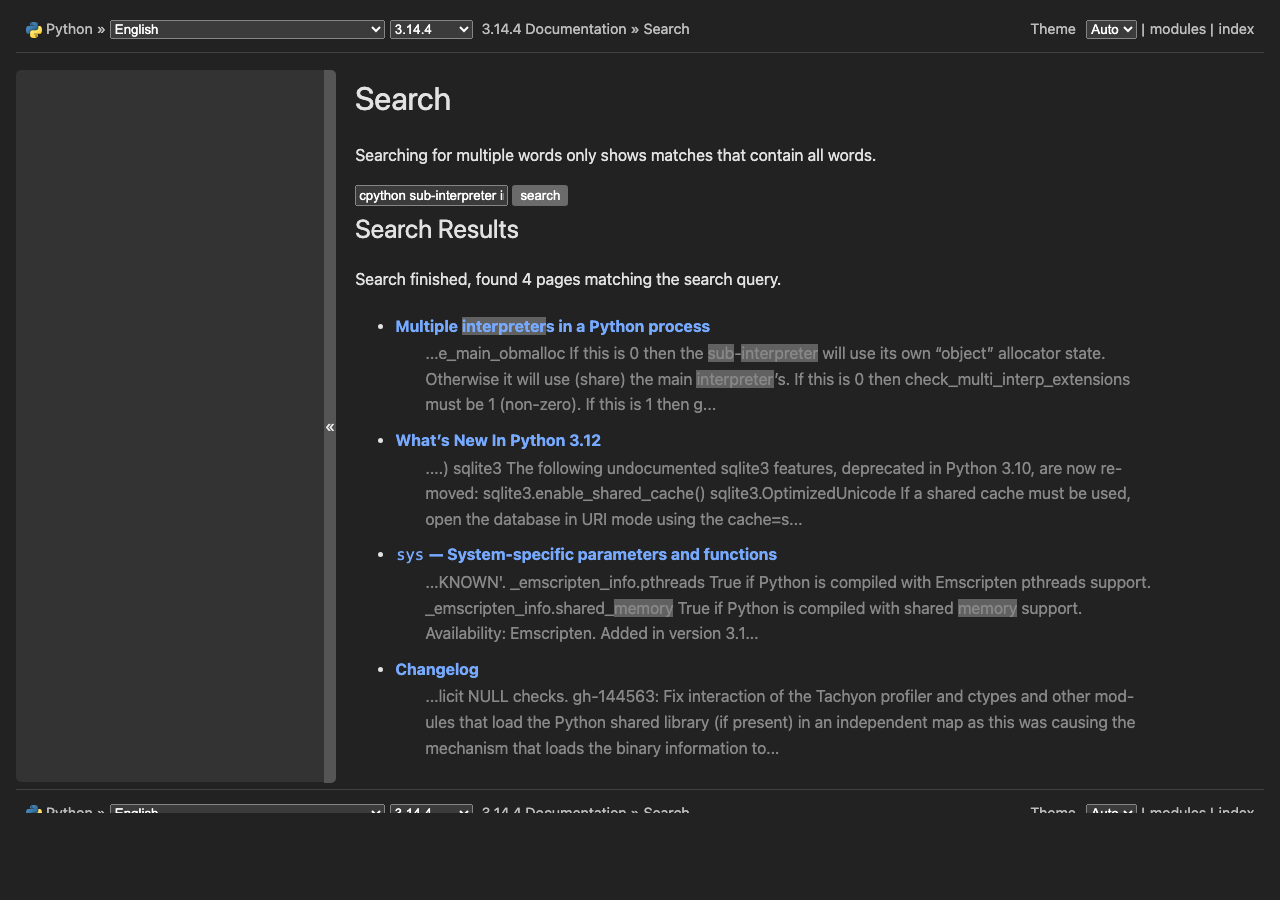
Task: Click the Python home link at top
Action: (x=69, y=30)
